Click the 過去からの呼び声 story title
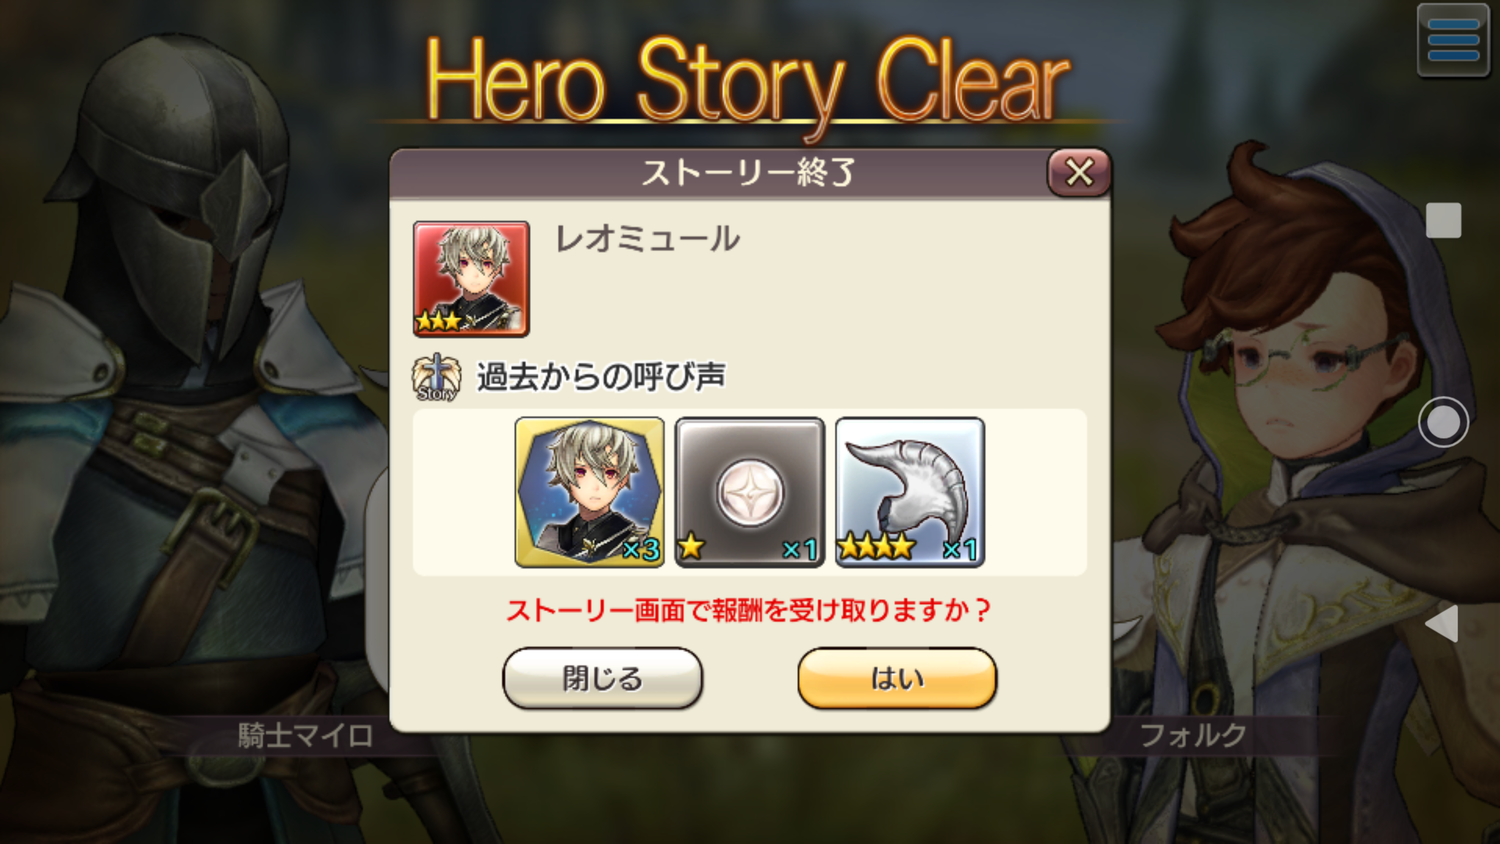The image size is (1500, 844). (601, 377)
